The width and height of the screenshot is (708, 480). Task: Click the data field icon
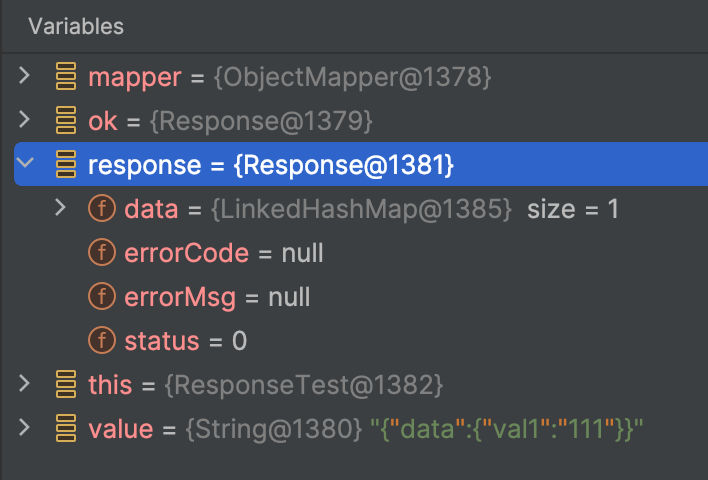pyautogui.click(x=102, y=209)
